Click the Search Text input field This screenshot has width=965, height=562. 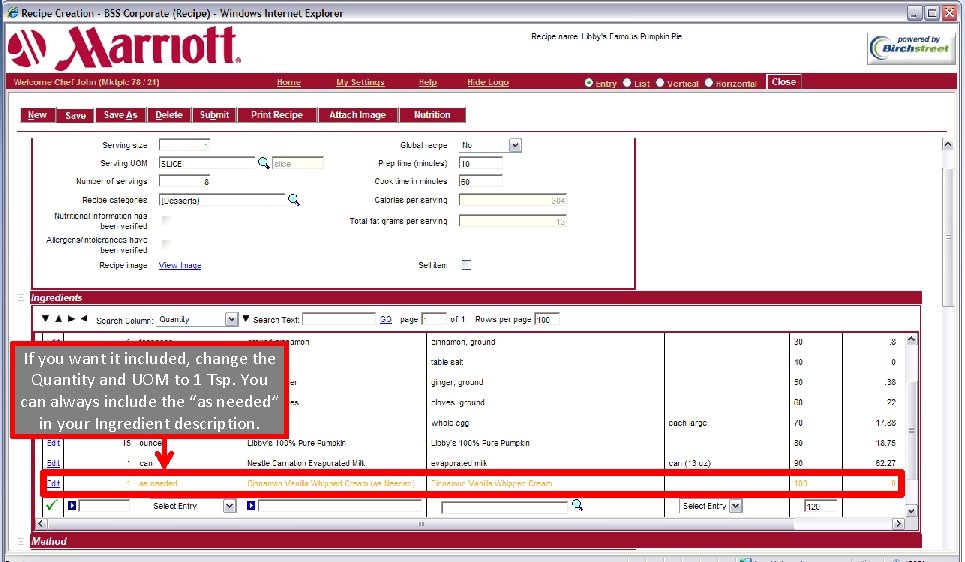pyautogui.click(x=338, y=319)
